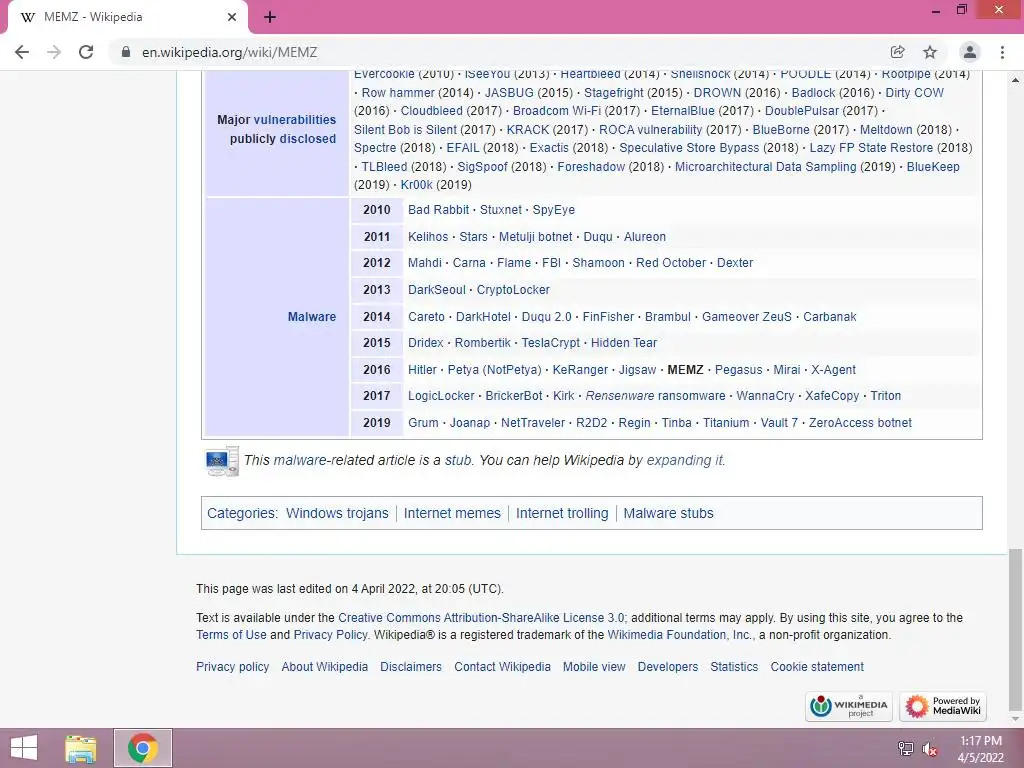Click the Mirai malware link
This screenshot has width=1024, height=768.
[x=786, y=370]
